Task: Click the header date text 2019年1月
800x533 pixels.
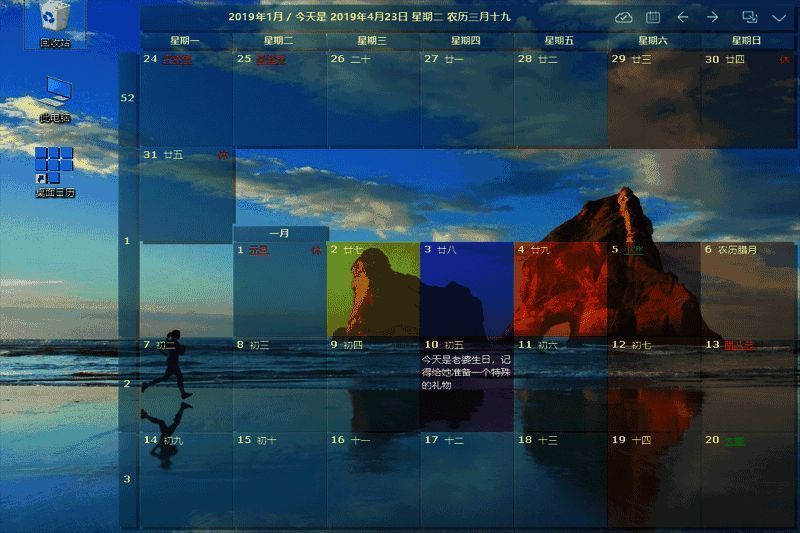Action: (x=255, y=17)
